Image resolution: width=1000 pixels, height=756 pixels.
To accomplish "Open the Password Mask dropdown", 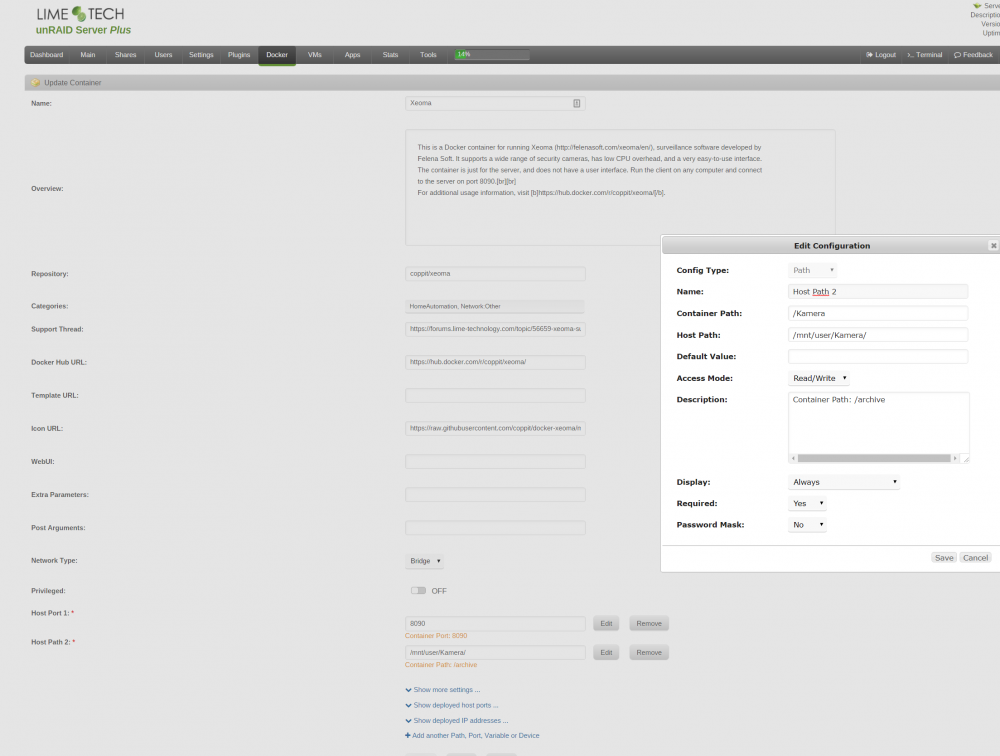I will 807,524.
